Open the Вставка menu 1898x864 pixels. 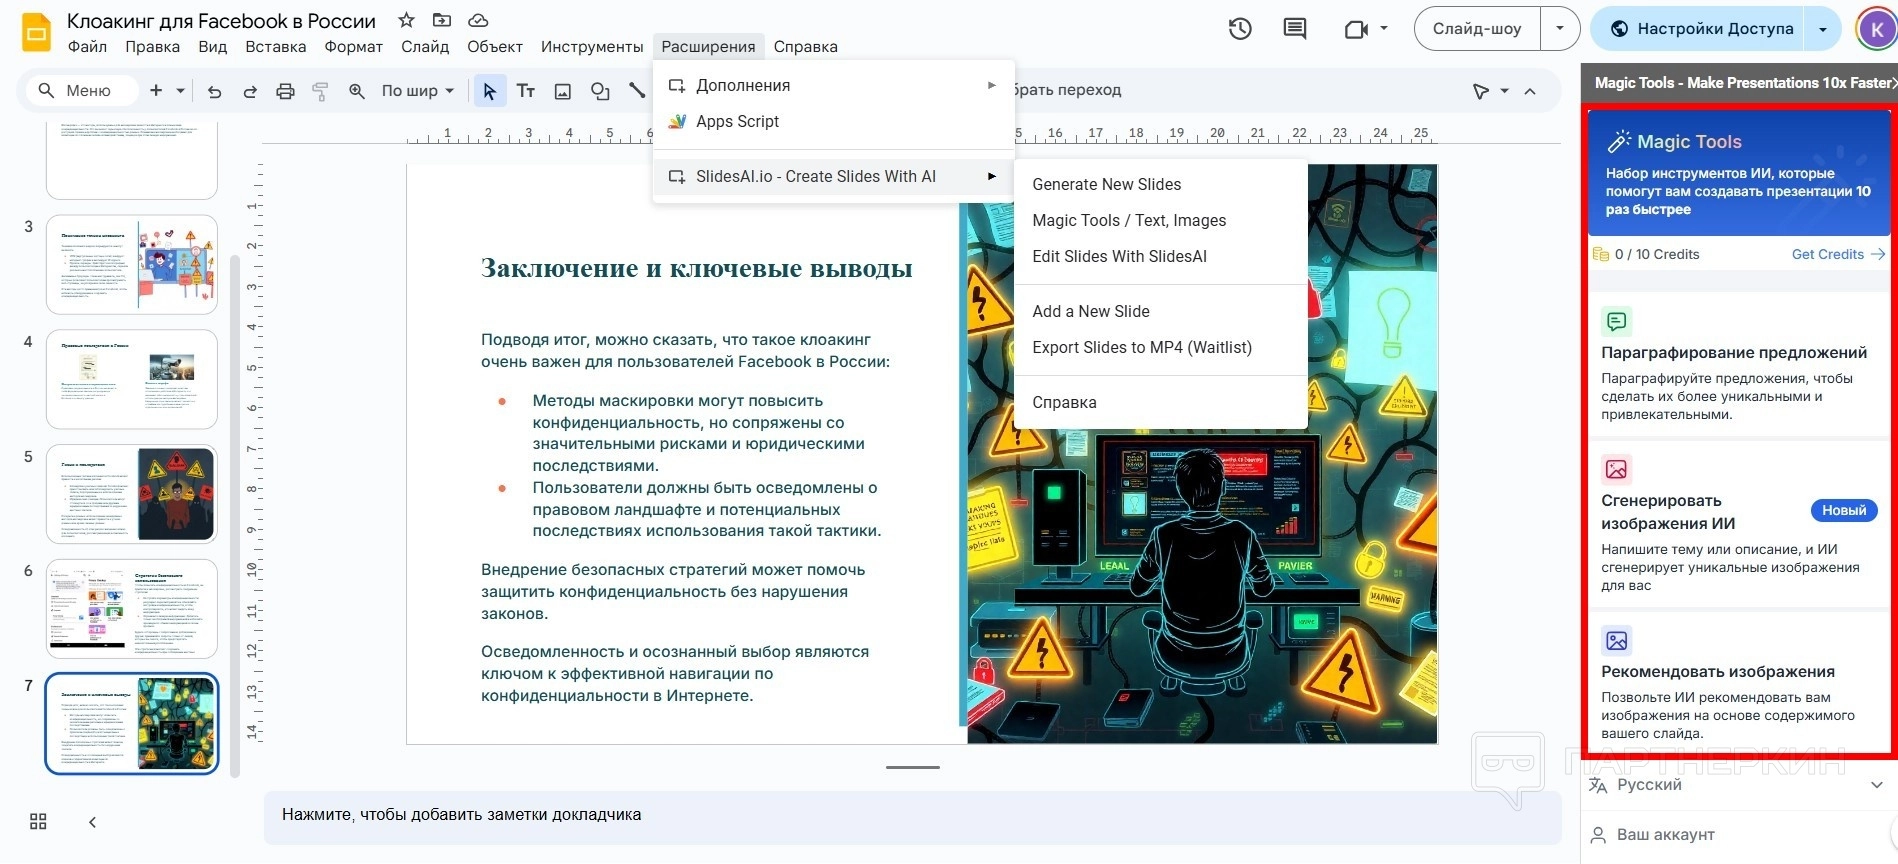pyautogui.click(x=275, y=47)
